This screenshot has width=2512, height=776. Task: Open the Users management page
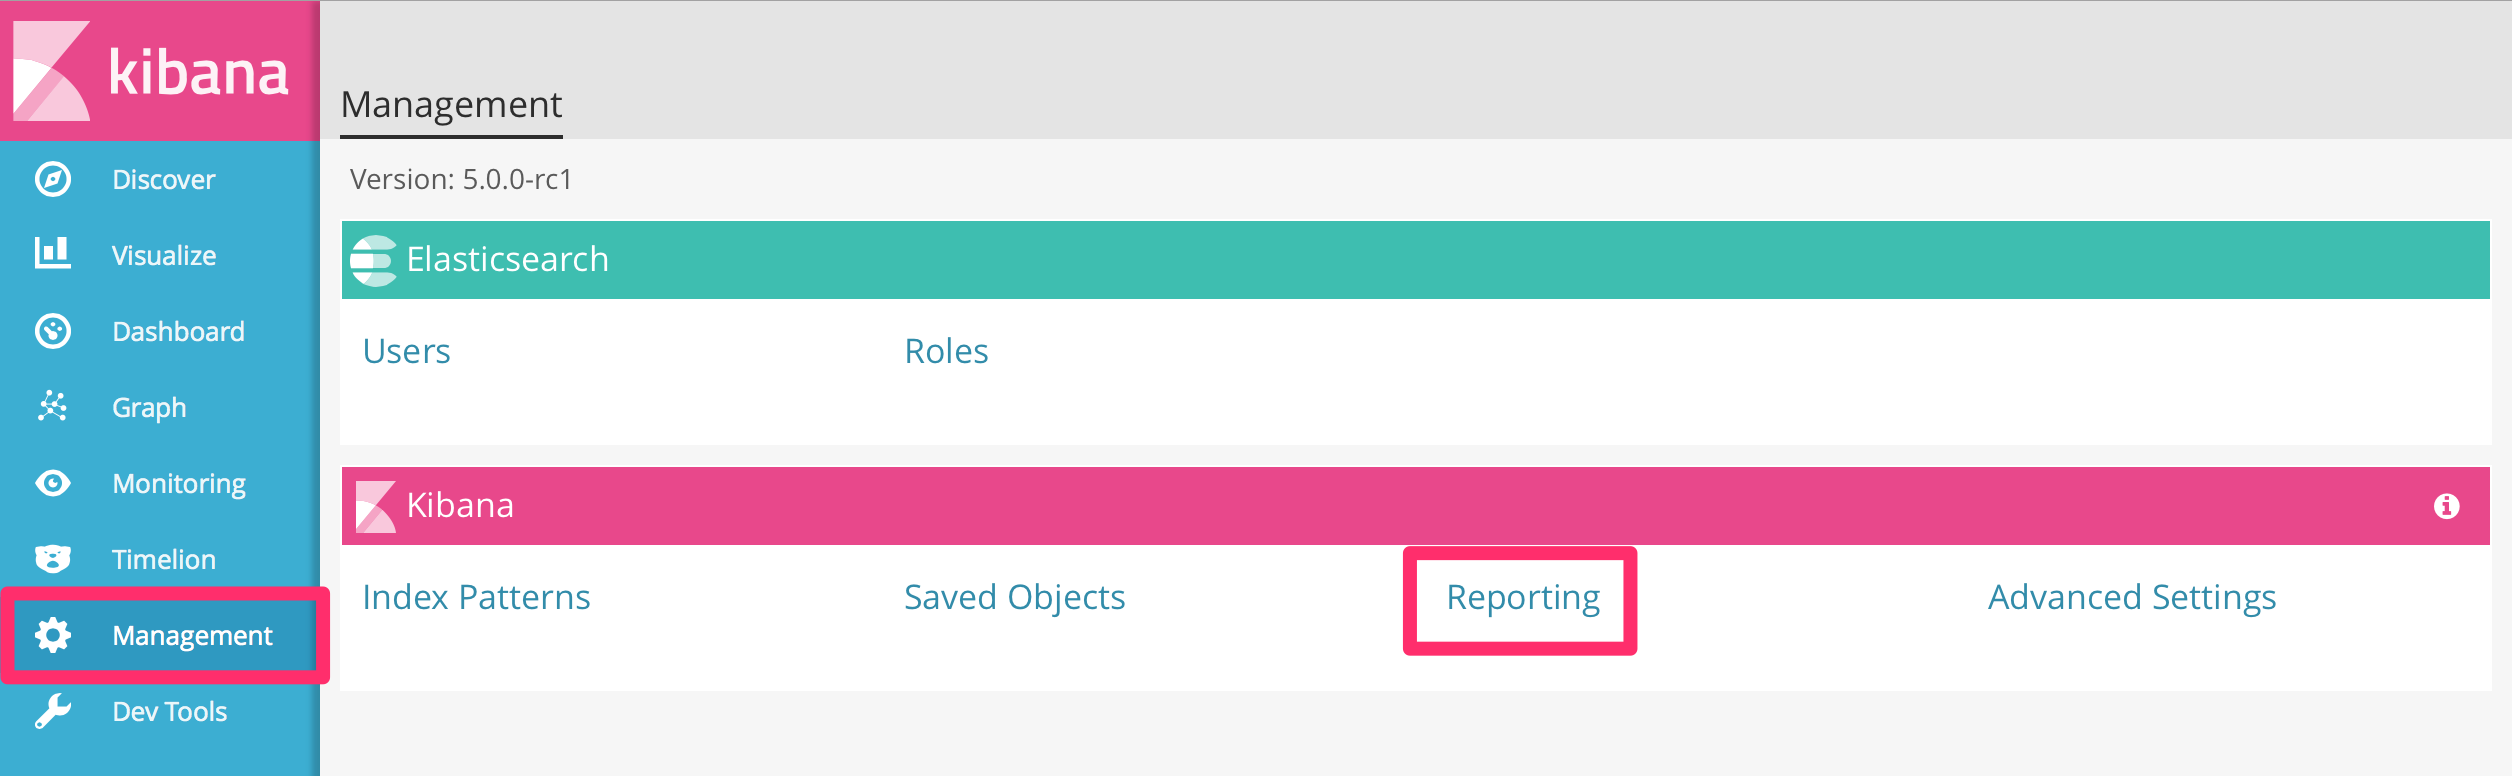pos(405,350)
